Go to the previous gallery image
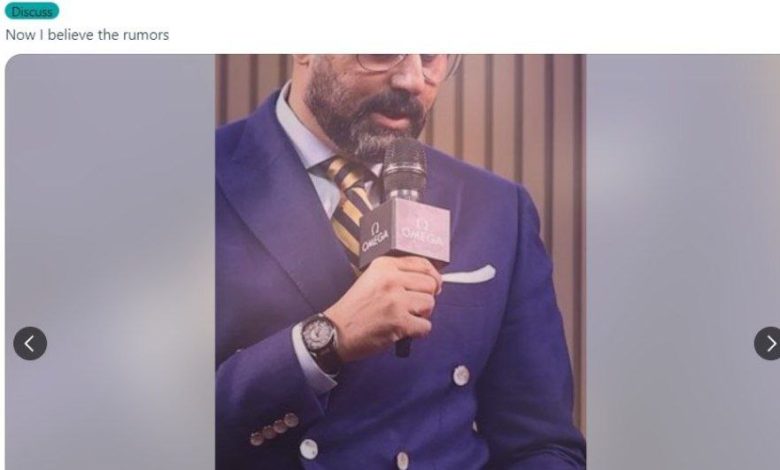 (x=30, y=343)
